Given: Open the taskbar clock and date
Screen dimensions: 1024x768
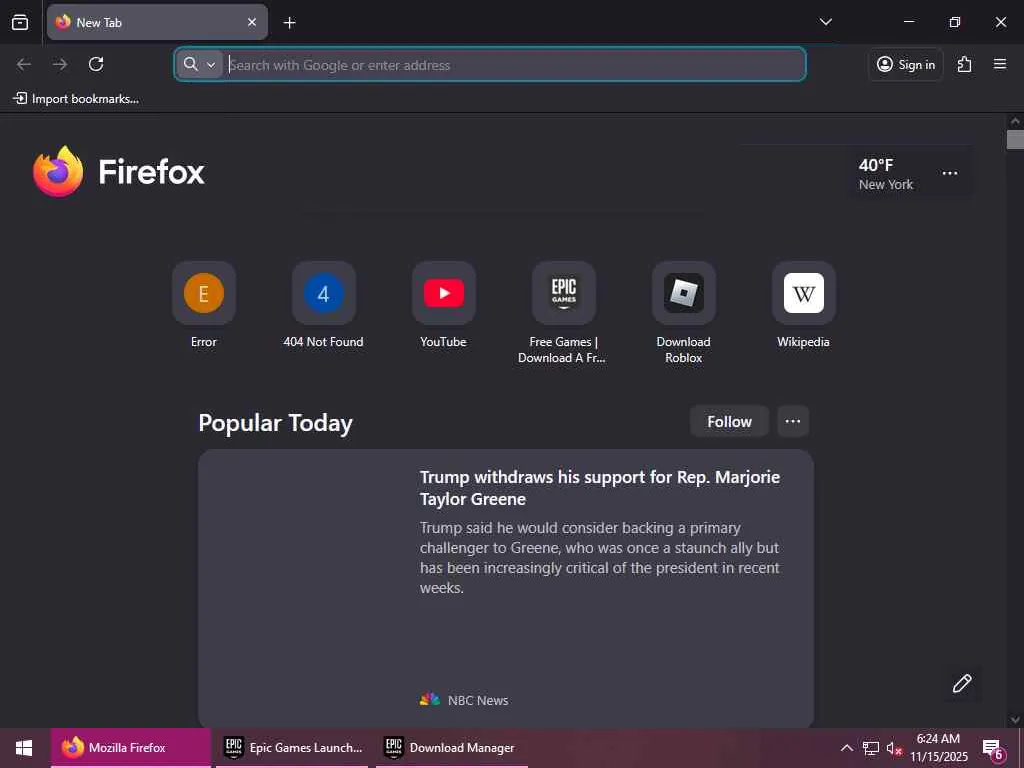Looking at the screenshot, I should (x=938, y=748).
